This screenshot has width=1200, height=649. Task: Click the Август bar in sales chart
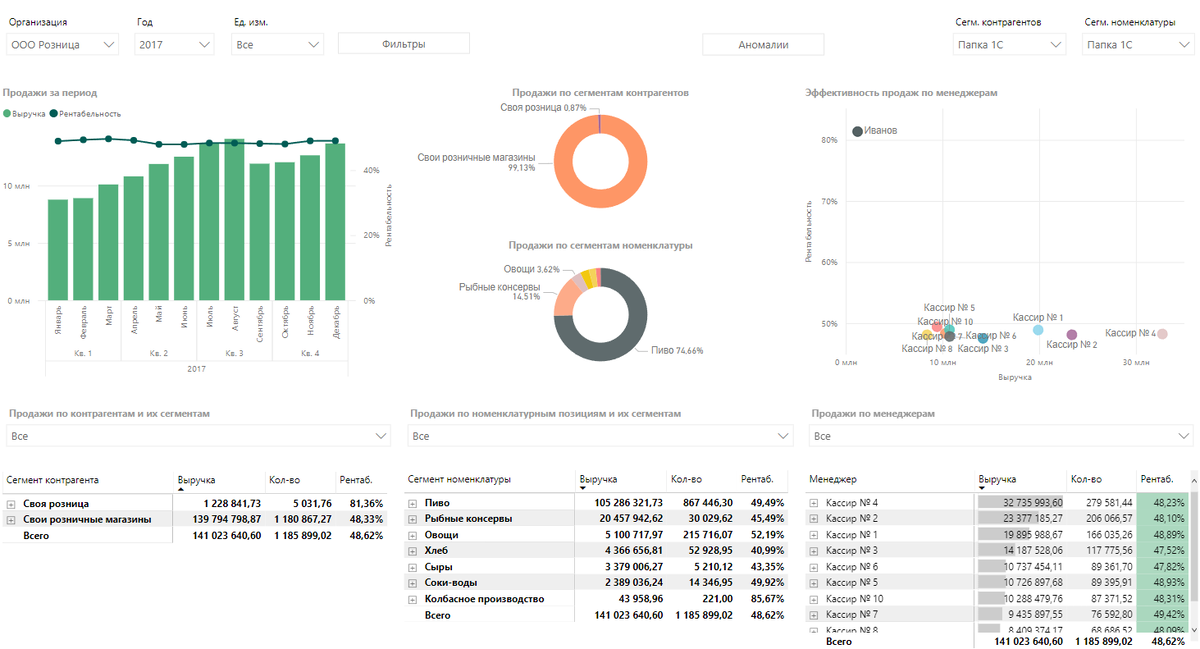point(234,220)
